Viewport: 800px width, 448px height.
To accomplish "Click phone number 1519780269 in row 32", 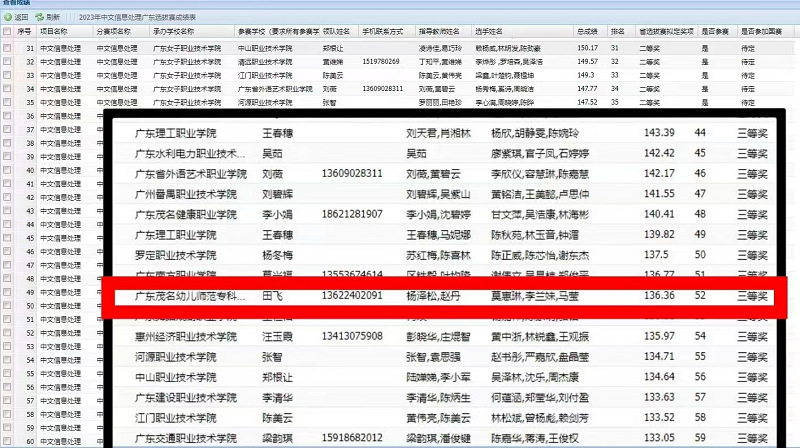I will click(381, 62).
